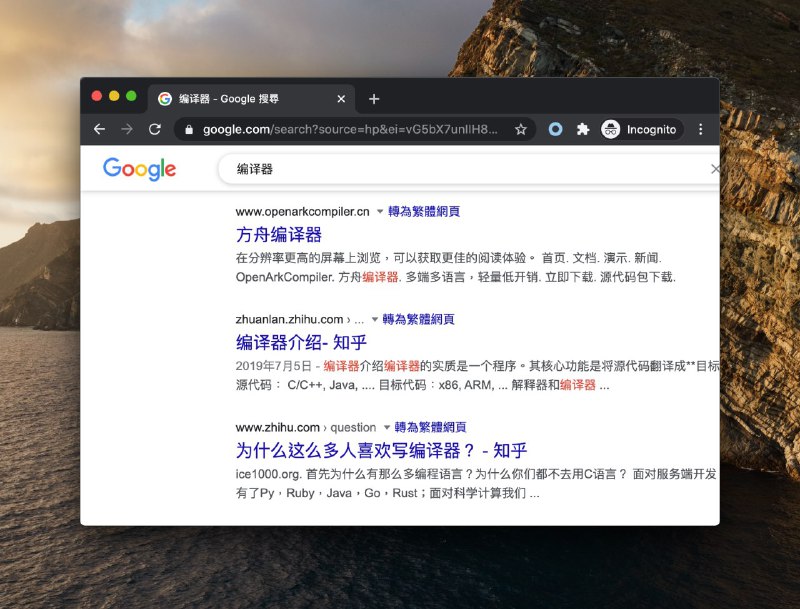Click the snippet starting with ice1000.org

tap(476, 474)
